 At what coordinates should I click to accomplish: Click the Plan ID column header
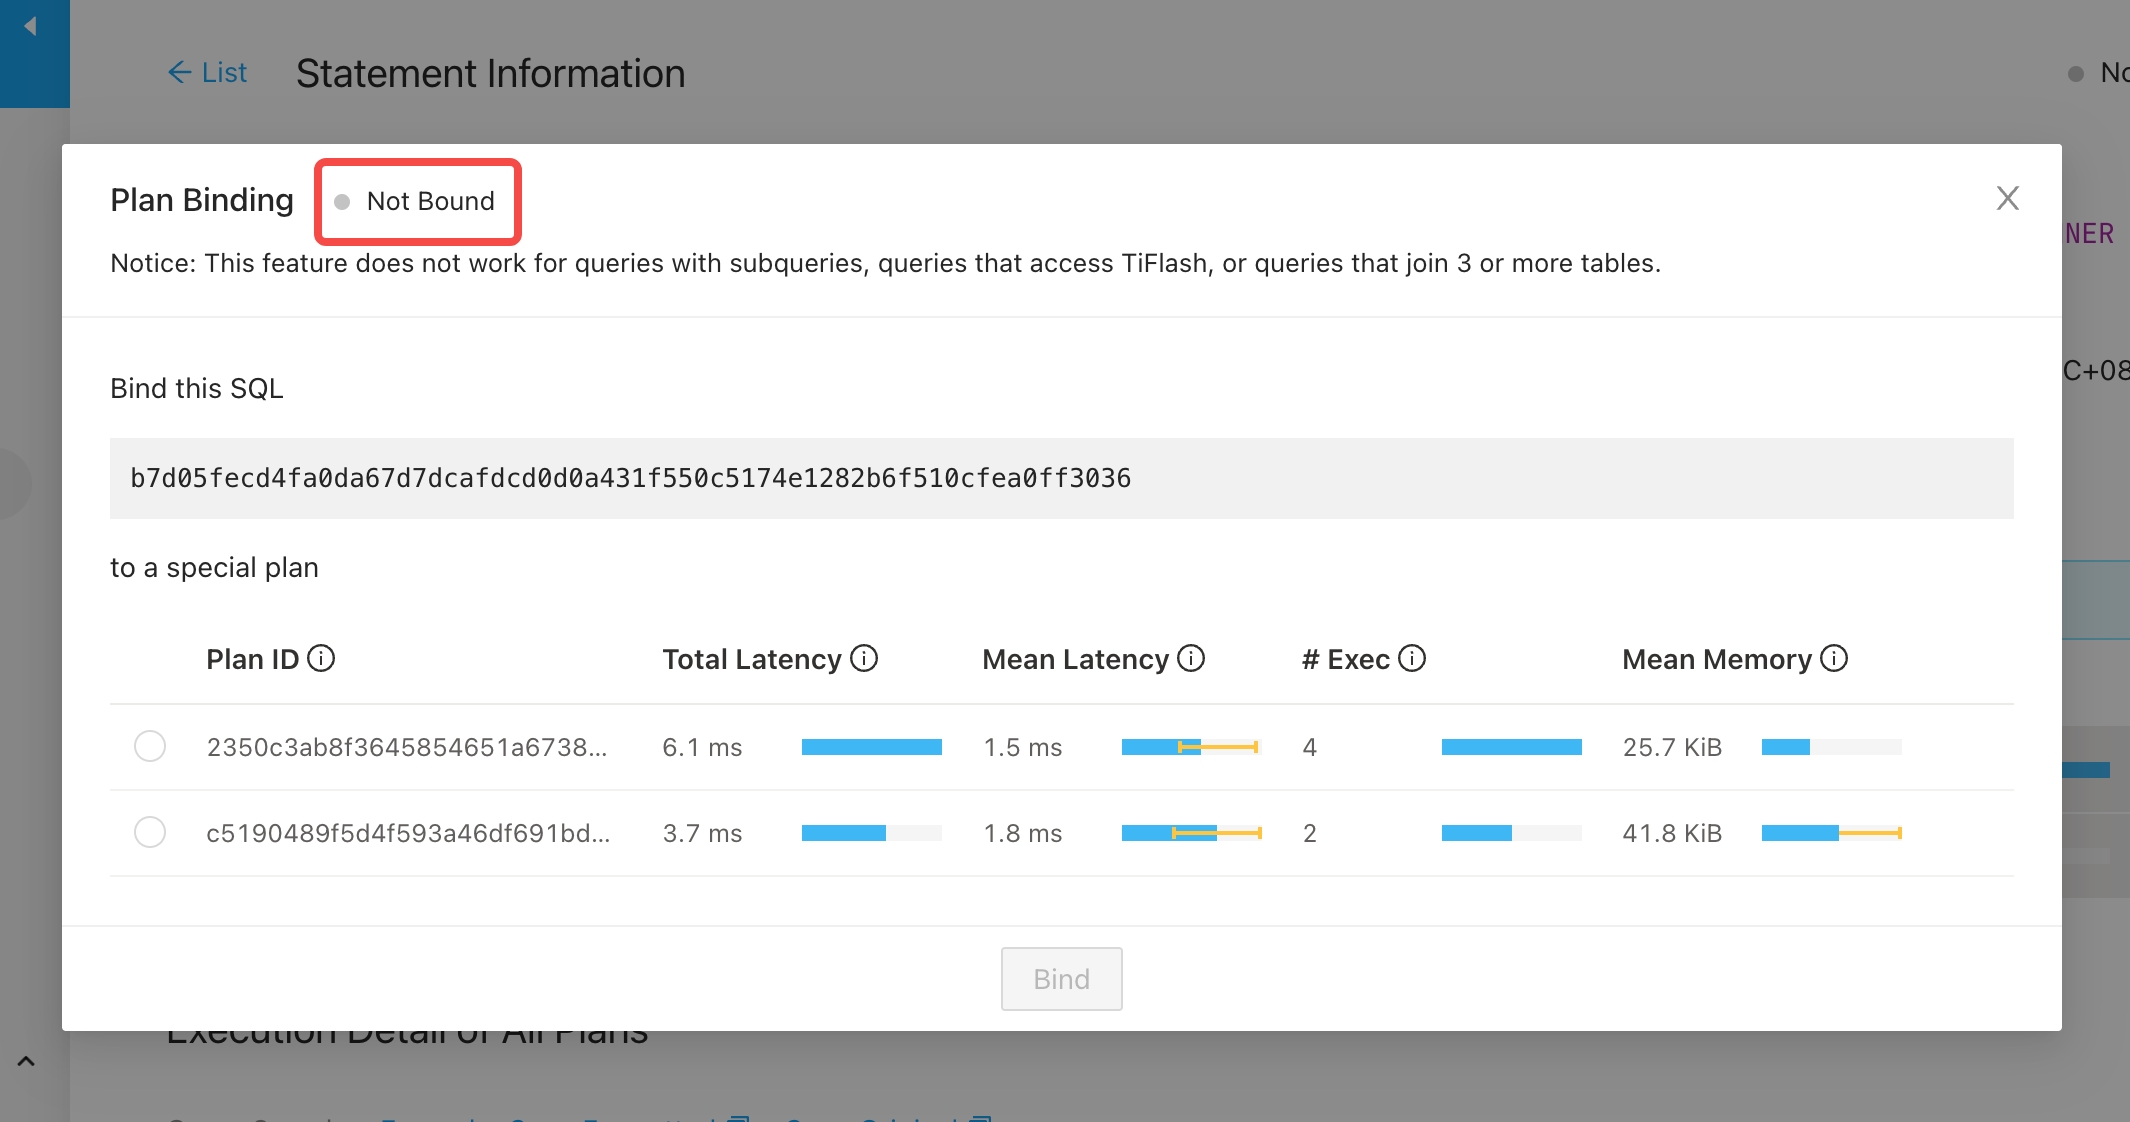point(252,659)
